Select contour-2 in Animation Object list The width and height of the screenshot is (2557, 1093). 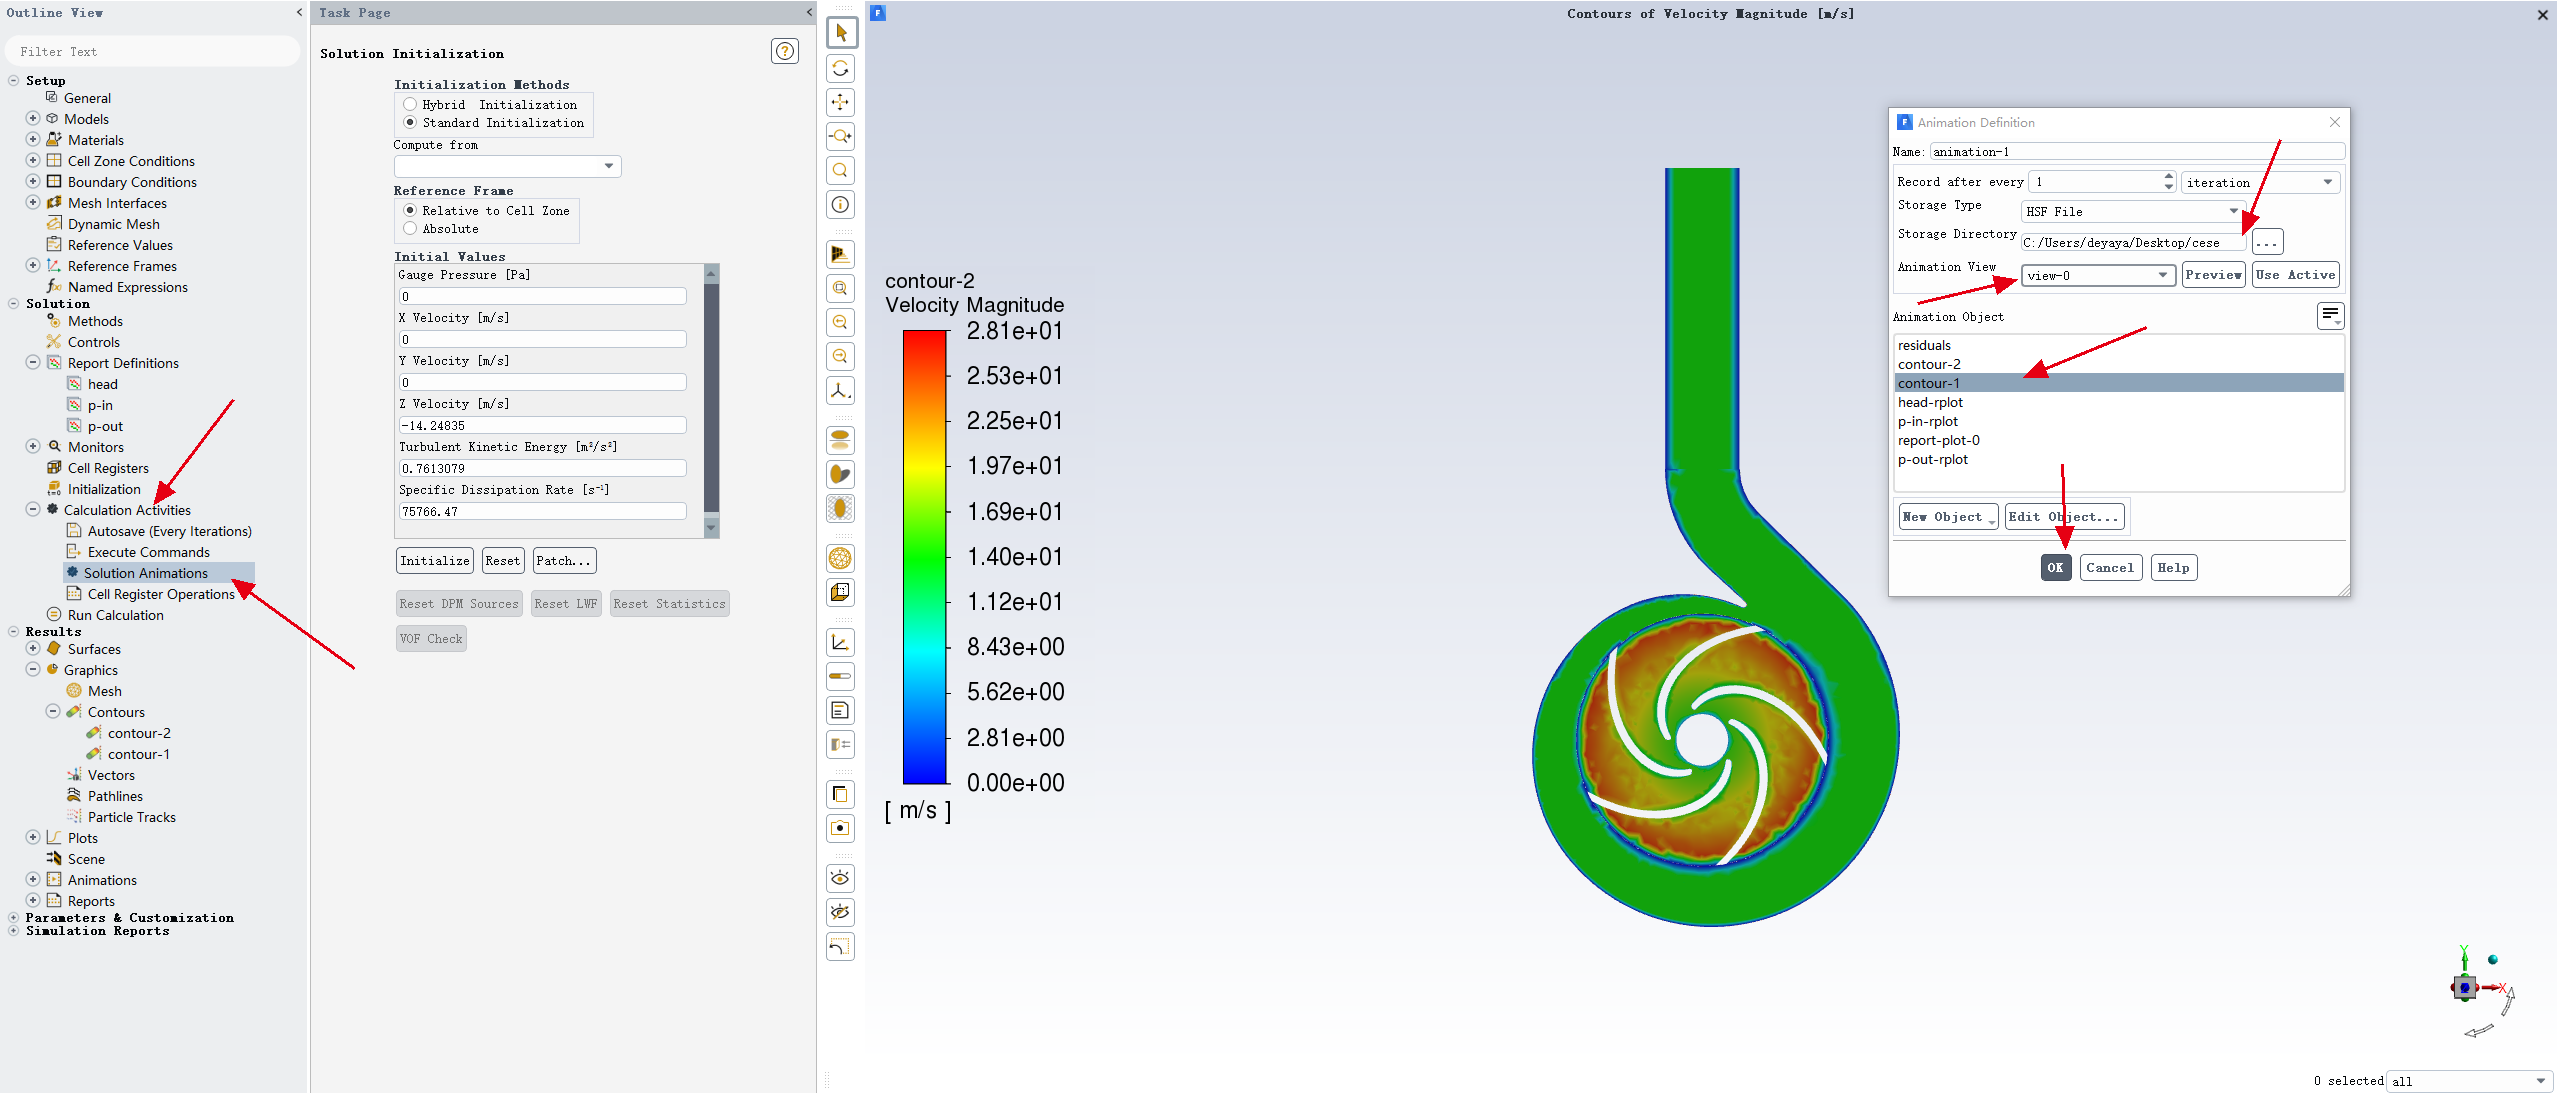pos(1929,364)
